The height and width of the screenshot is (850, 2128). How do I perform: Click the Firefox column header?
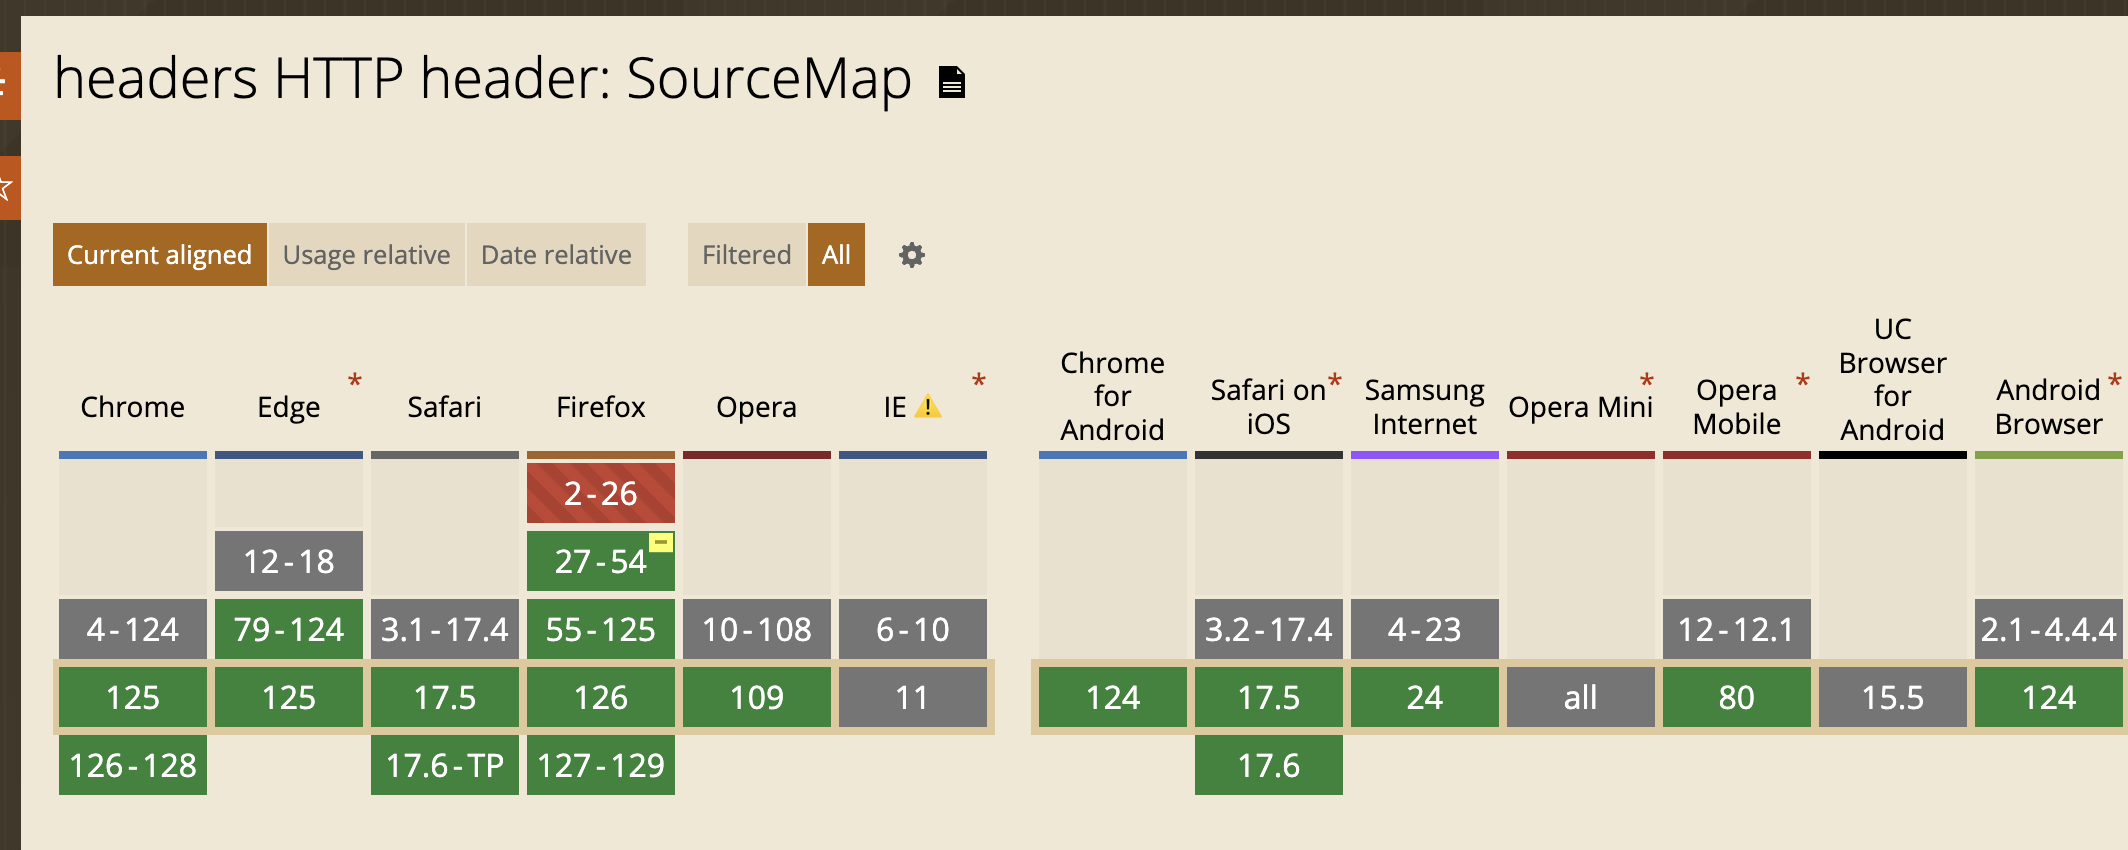(601, 407)
